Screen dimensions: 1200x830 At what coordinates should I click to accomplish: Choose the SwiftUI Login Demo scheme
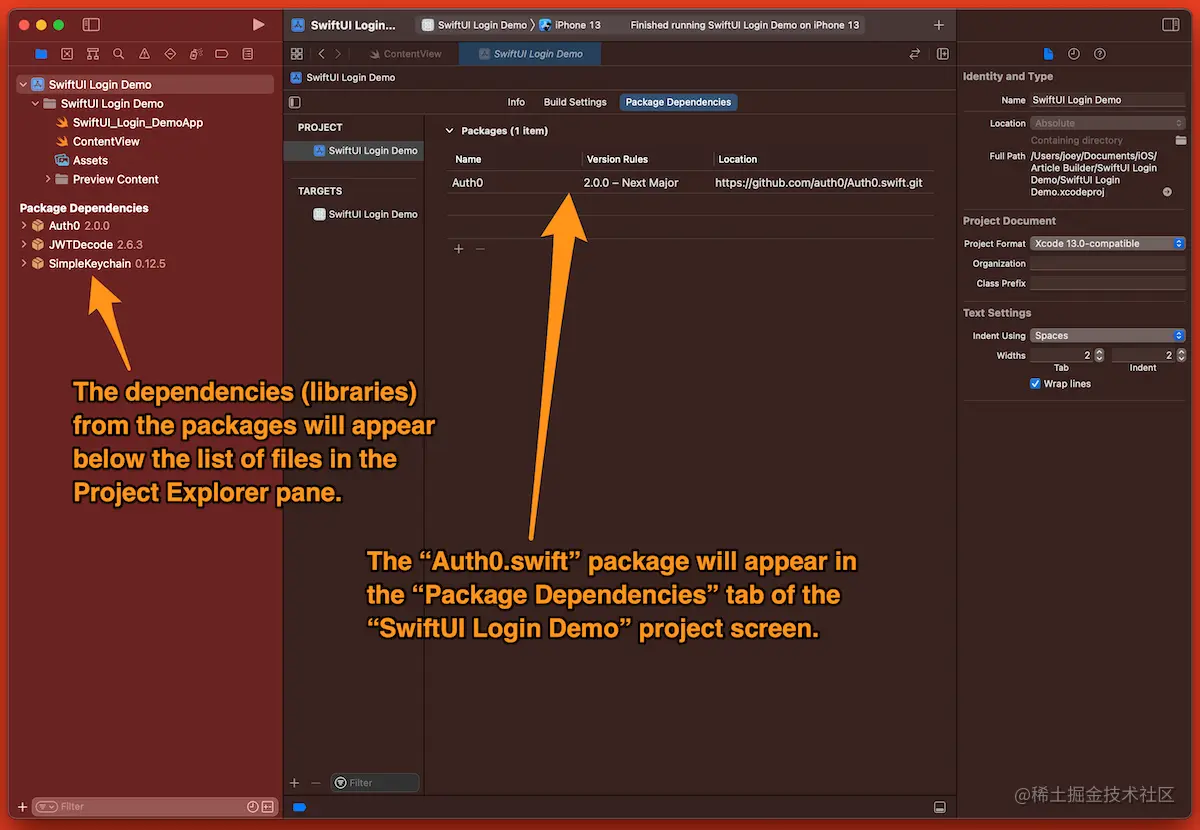click(x=474, y=25)
